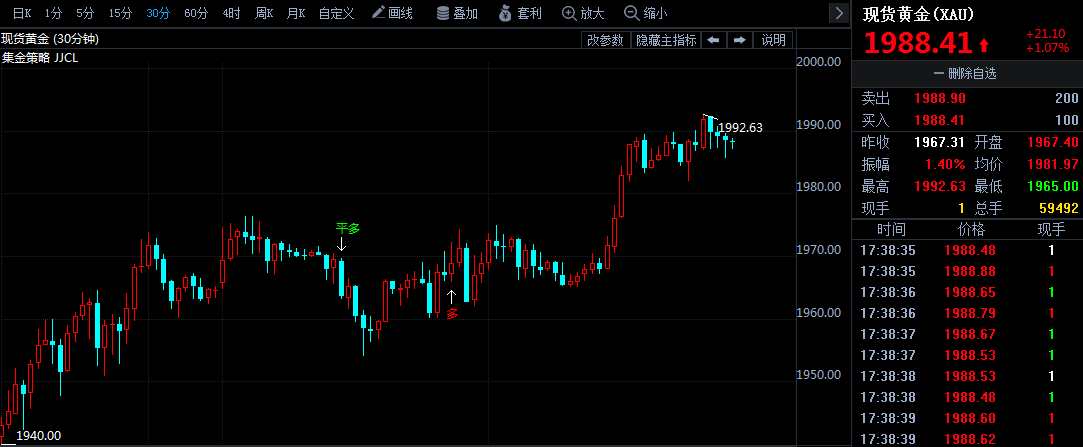Click the 开盘 value 1967.40
Image resolution: width=1083 pixels, height=447 pixels.
click(x=1053, y=143)
